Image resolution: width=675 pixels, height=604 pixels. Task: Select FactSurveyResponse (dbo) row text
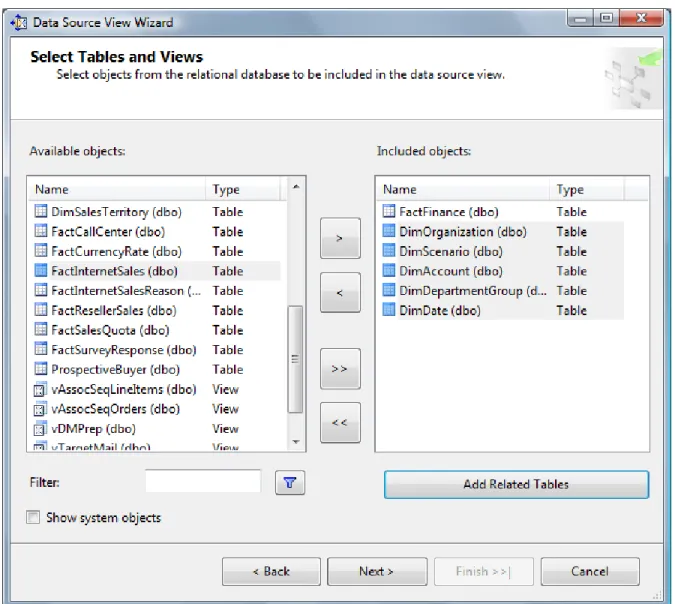(124, 350)
